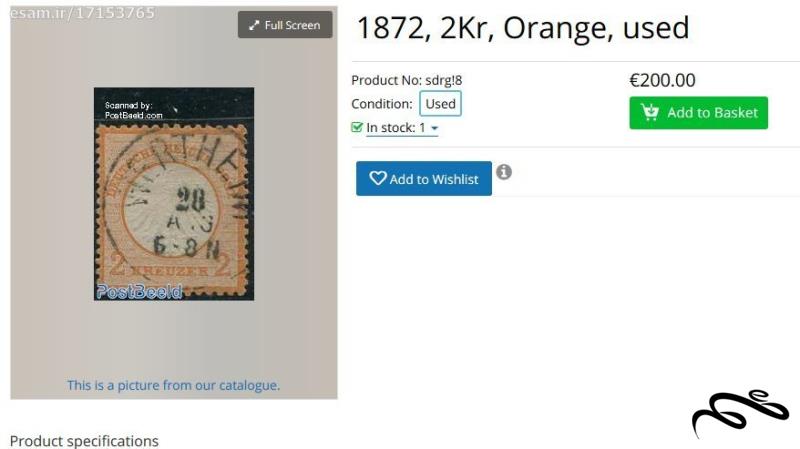Click the PostBeeld watermark logo on the stamp

[139, 291]
